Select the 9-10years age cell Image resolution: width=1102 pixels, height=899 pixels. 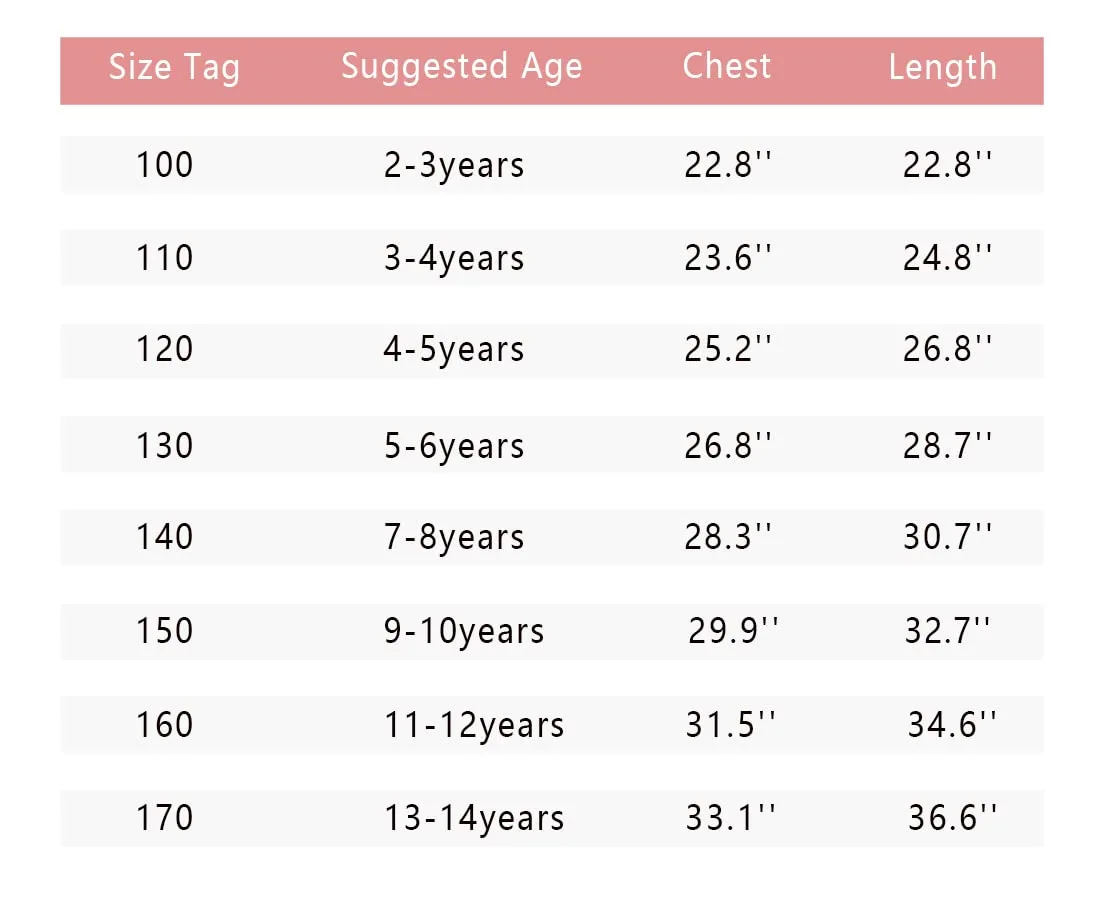[464, 632]
